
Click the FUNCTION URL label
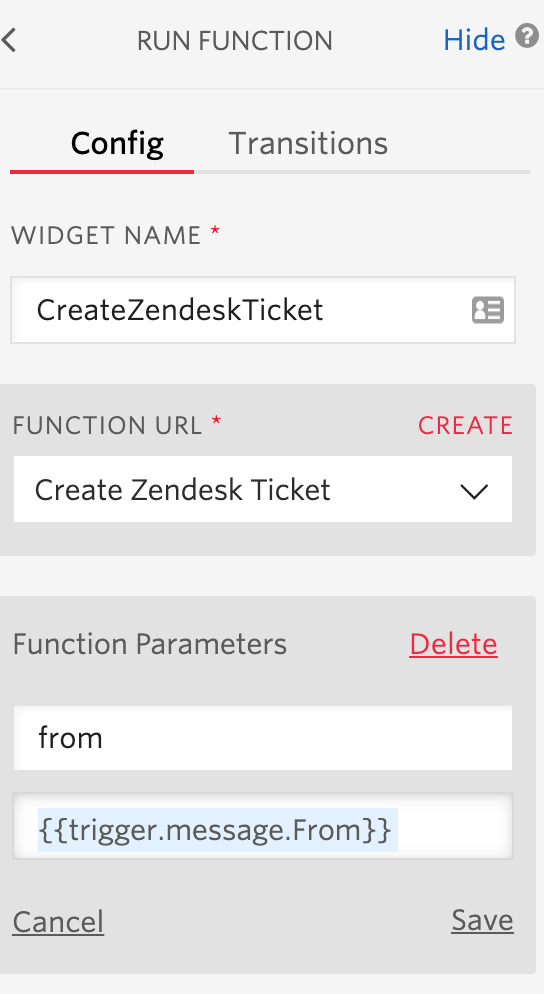point(107,425)
